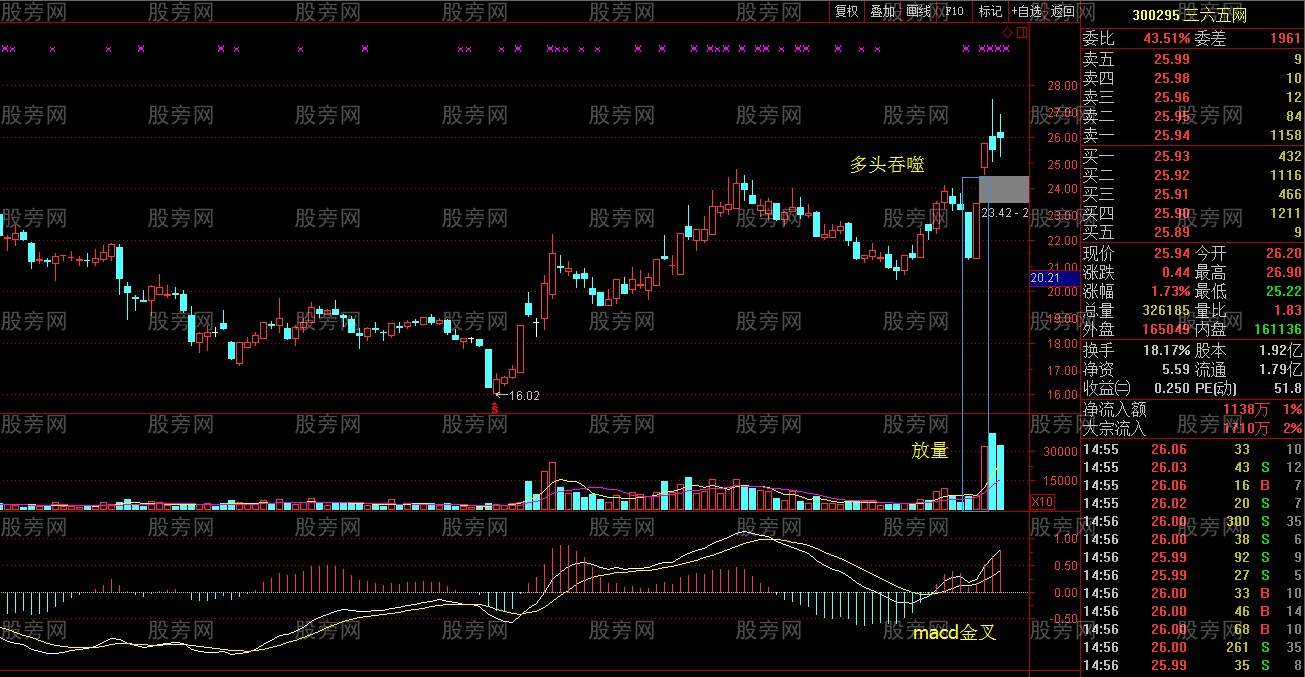This screenshot has width=1305, height=677.
Task: Select trade row 14:55 26.03 volume 43
Action: (1192, 467)
